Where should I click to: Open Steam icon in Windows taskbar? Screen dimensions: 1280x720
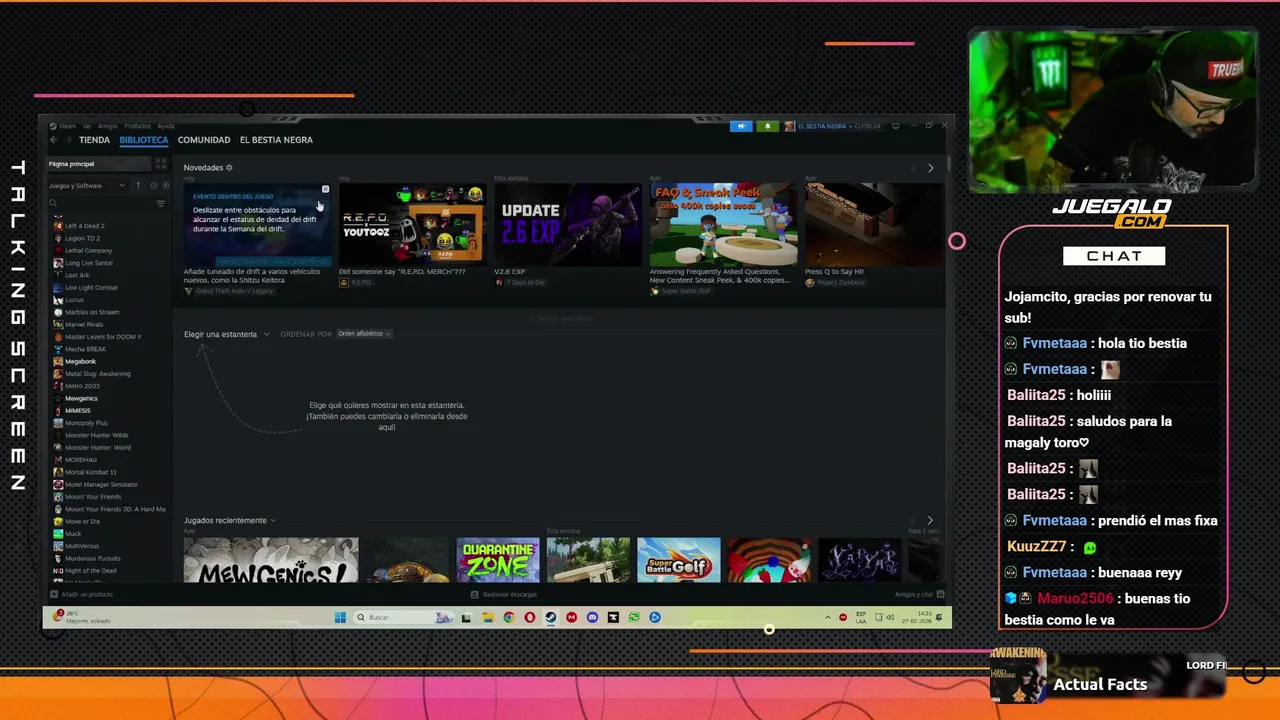[x=550, y=617]
